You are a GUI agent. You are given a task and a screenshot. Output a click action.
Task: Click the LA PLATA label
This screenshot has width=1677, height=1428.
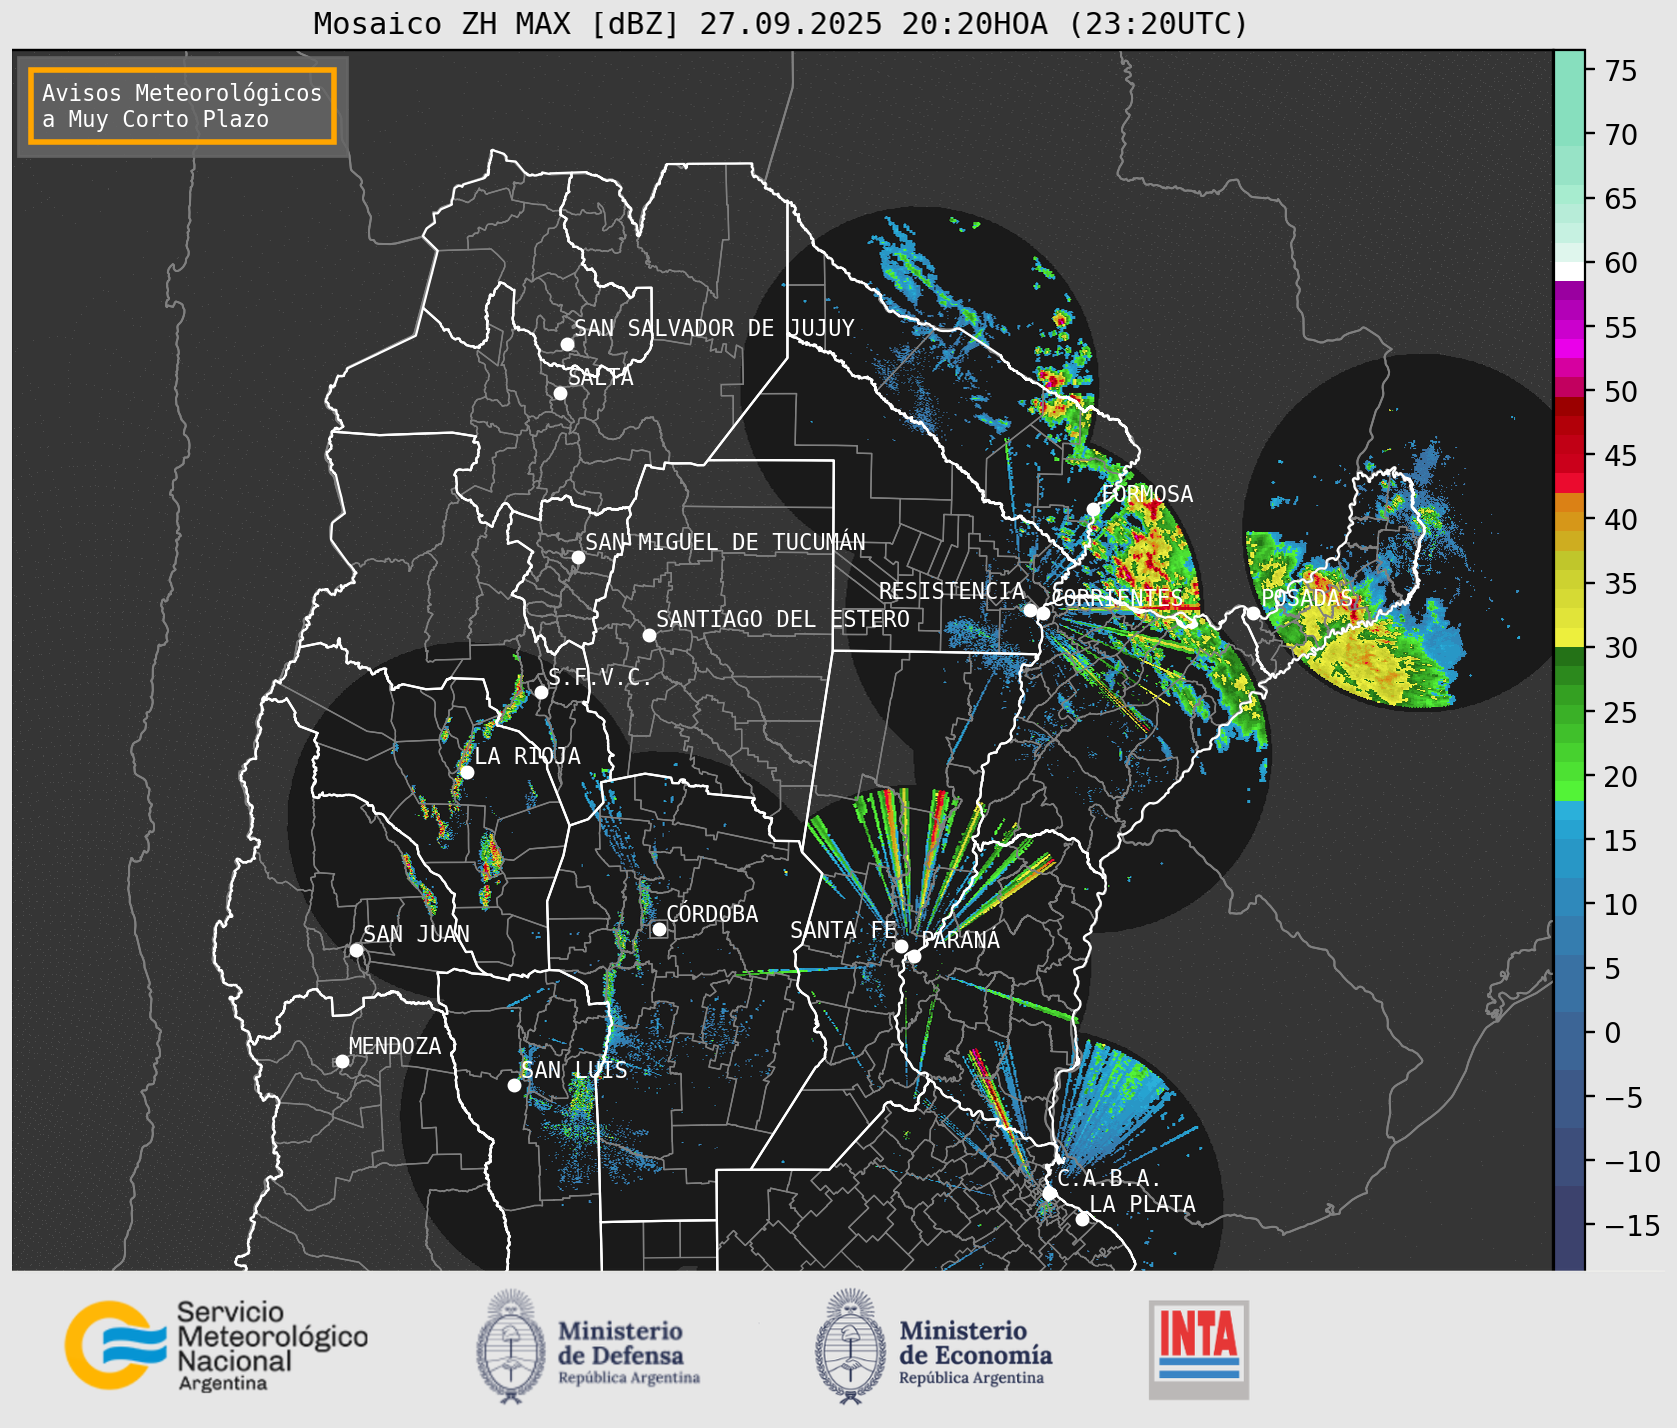point(1142,1204)
